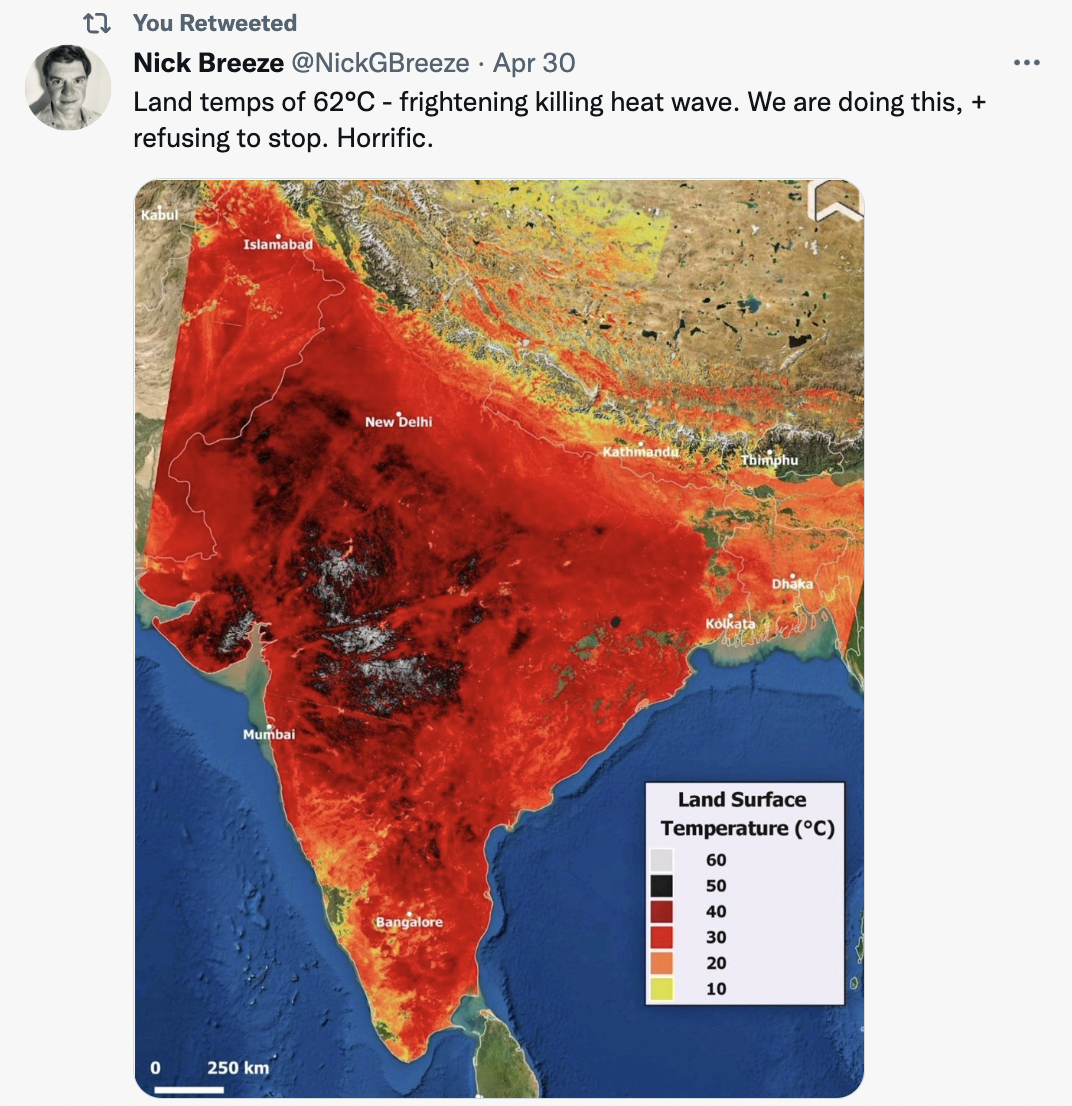The width and height of the screenshot is (1072, 1106).
Task: Select the black 50°C legend swatch
Action: pyautogui.click(x=662, y=886)
